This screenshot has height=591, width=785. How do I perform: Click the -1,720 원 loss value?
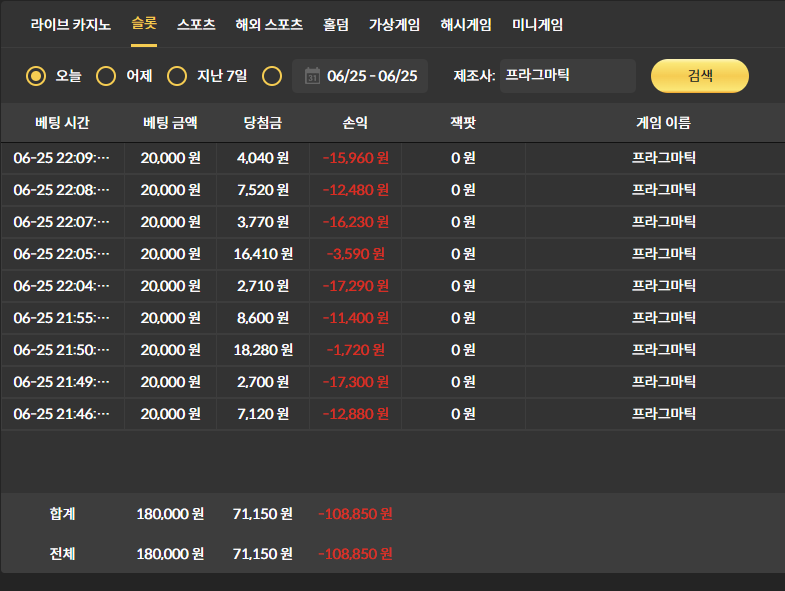tap(355, 350)
